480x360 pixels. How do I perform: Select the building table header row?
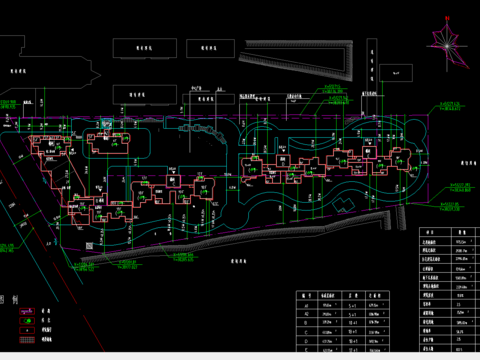point(343,296)
